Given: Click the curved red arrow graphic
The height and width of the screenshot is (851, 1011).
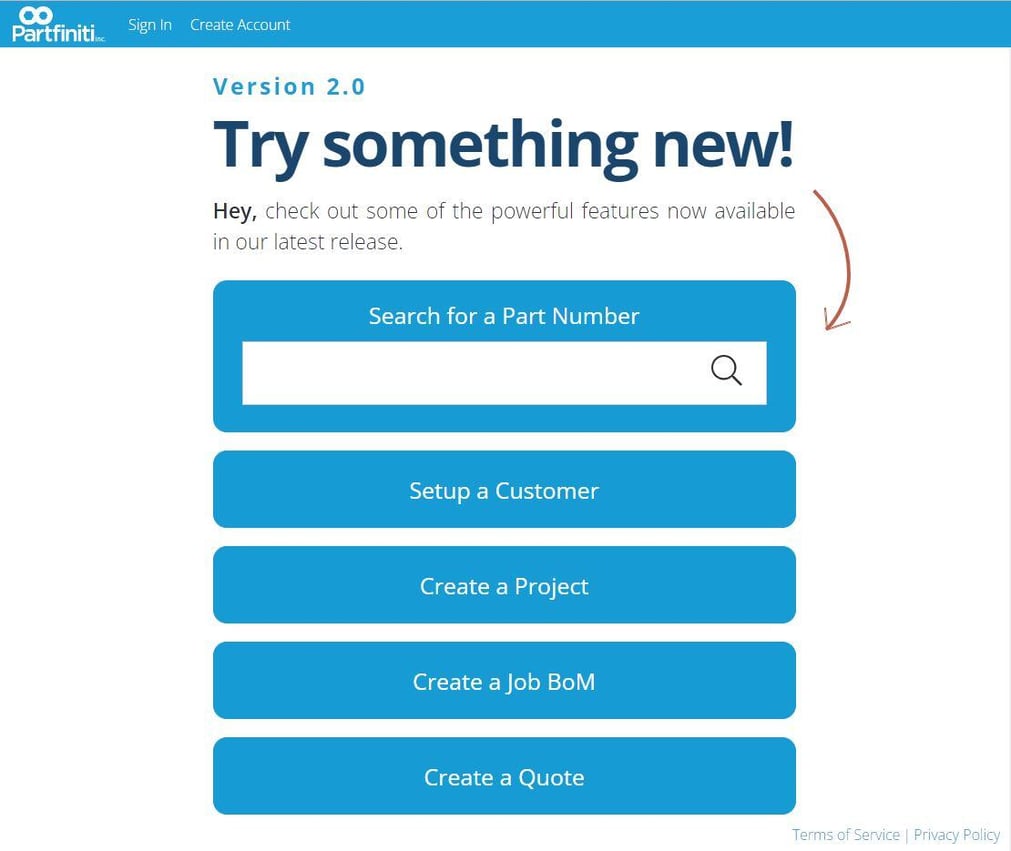Looking at the screenshot, I should (834, 260).
